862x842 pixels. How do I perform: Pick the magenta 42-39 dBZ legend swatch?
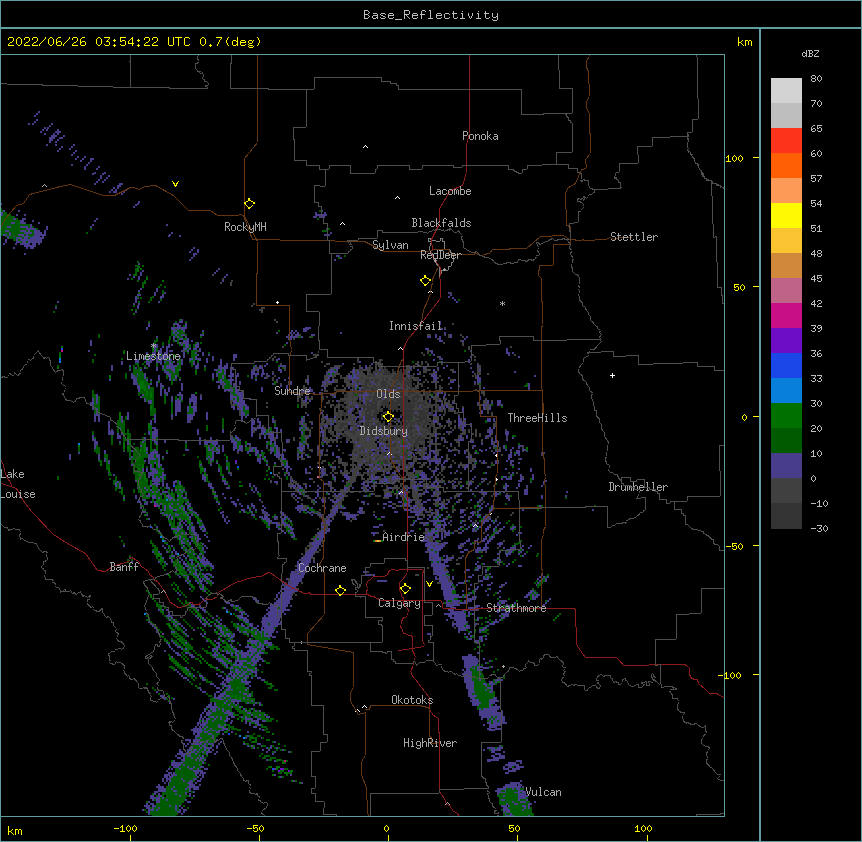[786, 315]
